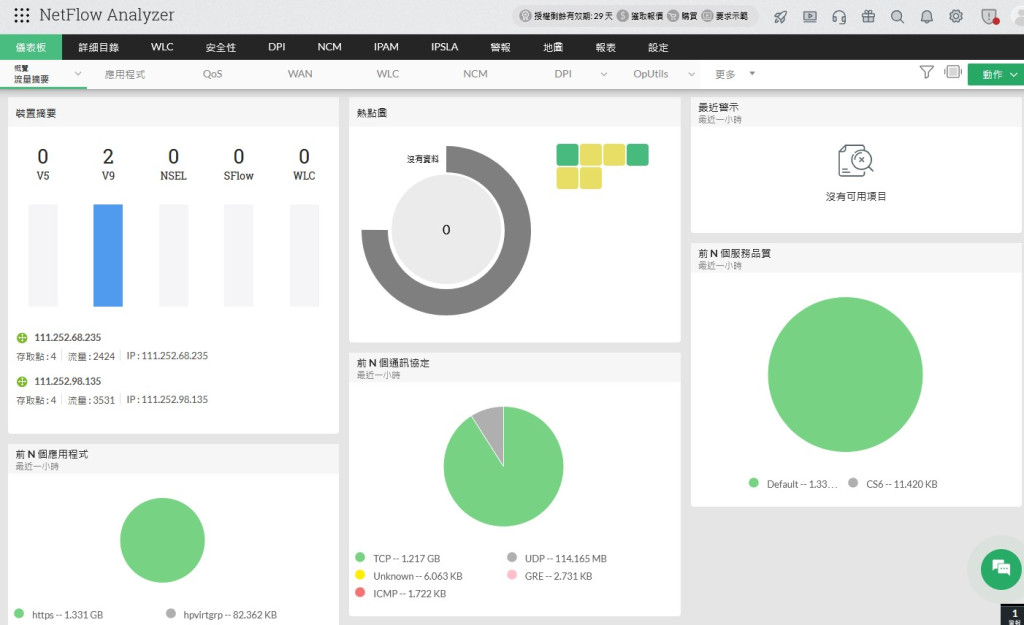Screen dimensions: 1024x625
Task: Open the notifications bell icon
Action: (x=927, y=17)
